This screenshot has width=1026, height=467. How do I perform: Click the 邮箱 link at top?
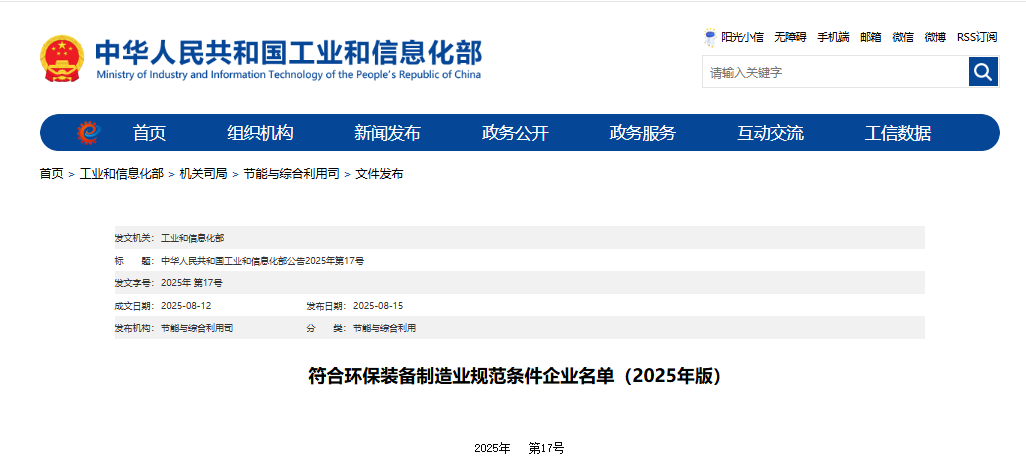871,37
